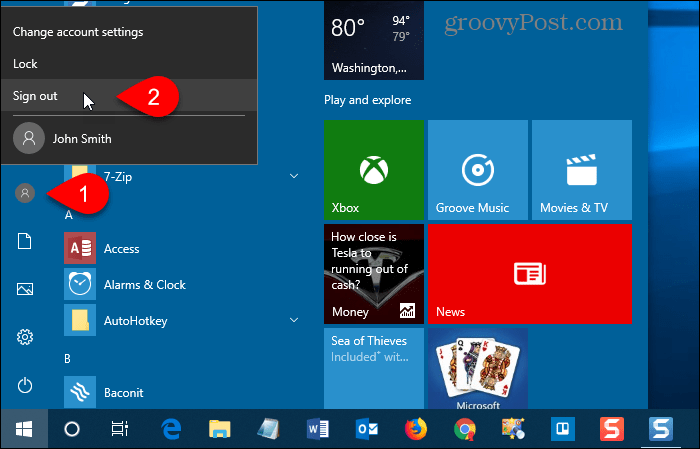Open Cortana circle on the taskbar
The height and width of the screenshot is (449, 700).
click(x=72, y=429)
